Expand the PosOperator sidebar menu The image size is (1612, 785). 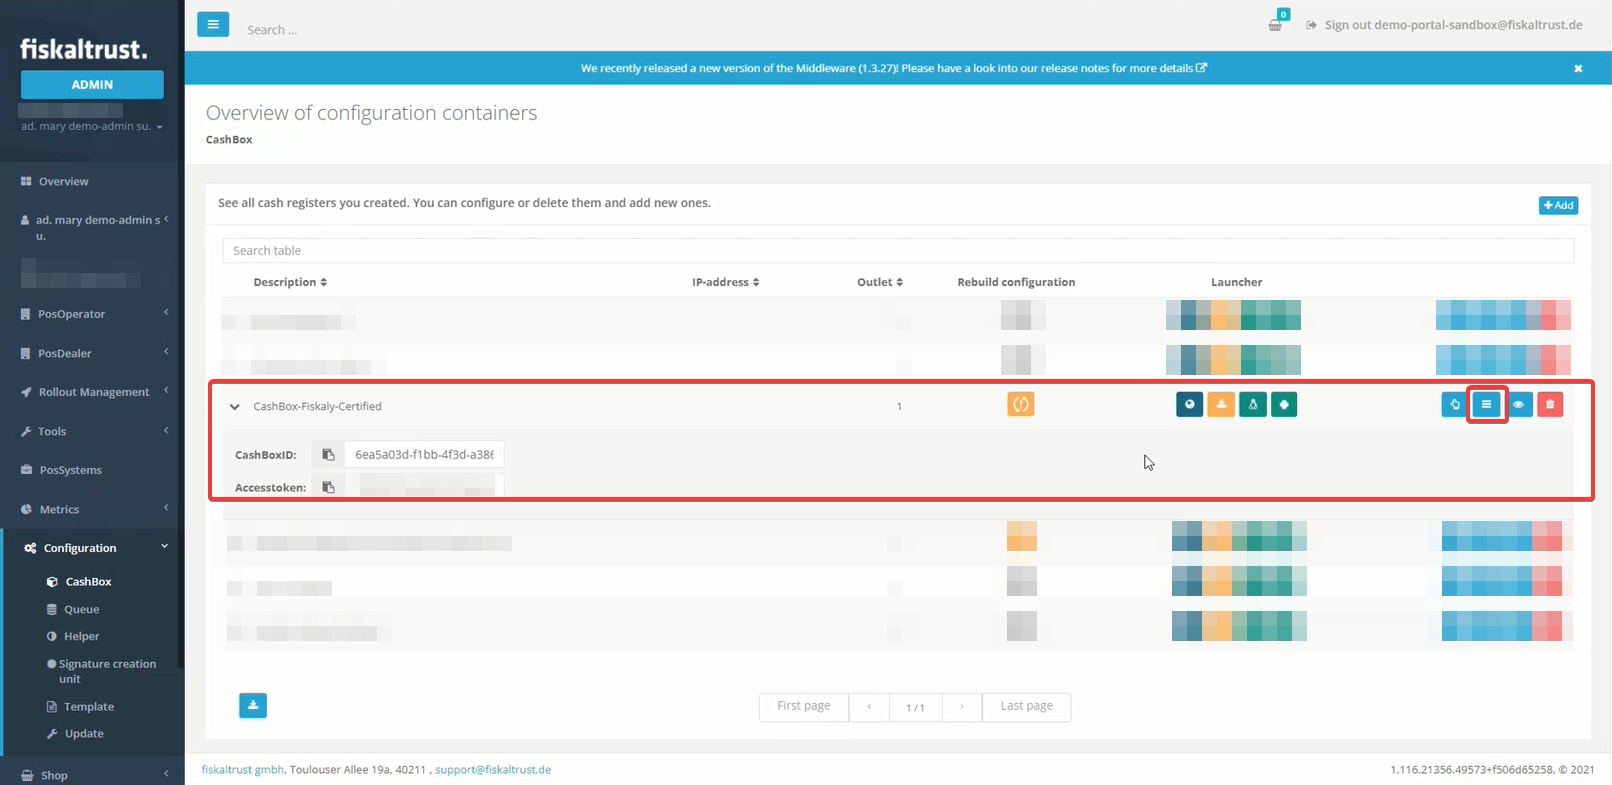click(92, 314)
